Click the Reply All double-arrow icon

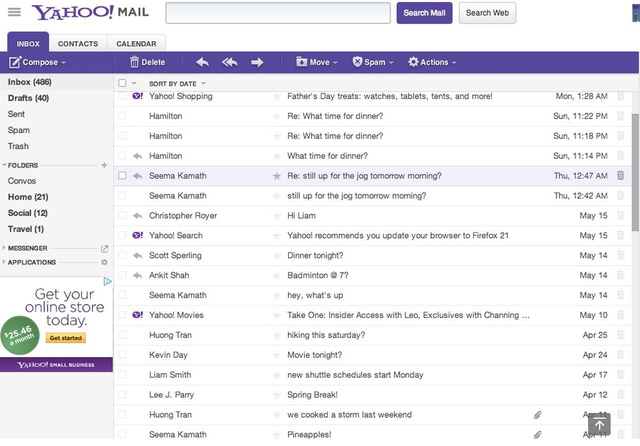(229, 62)
